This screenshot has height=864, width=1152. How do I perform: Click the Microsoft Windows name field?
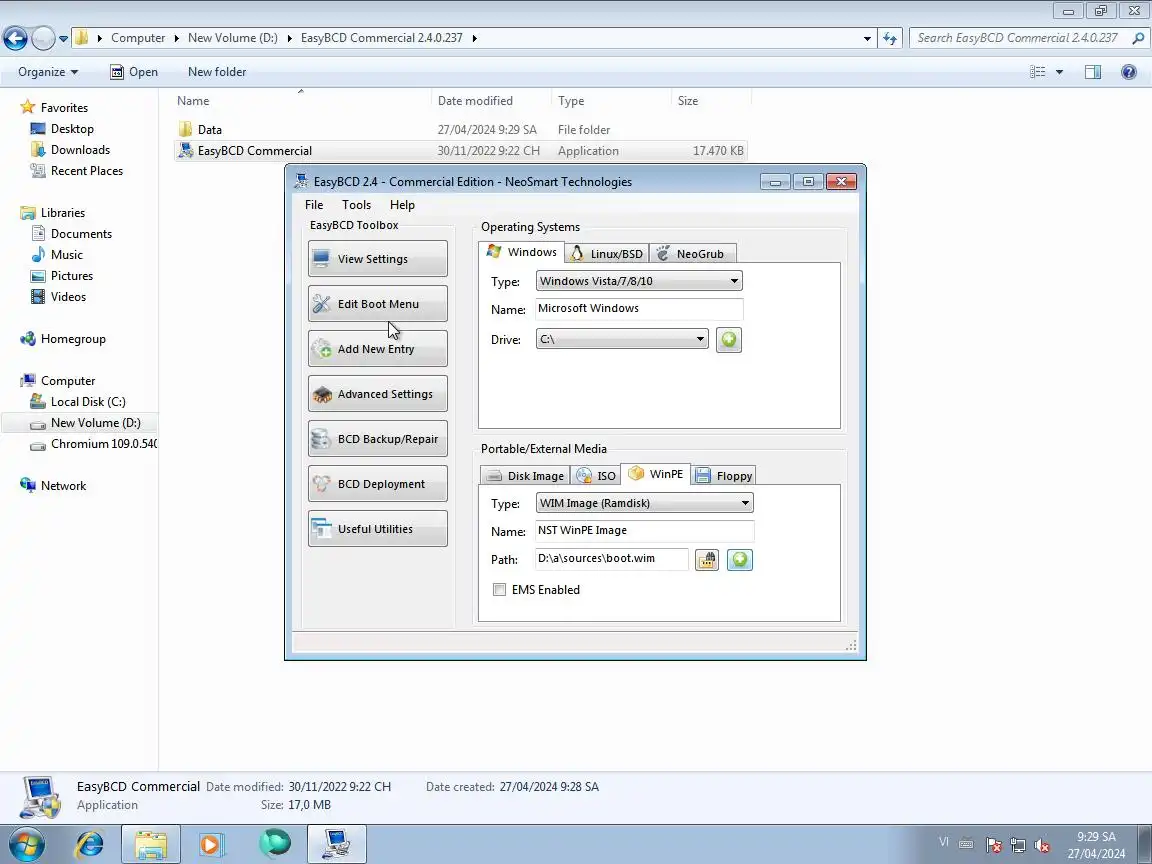(x=639, y=309)
